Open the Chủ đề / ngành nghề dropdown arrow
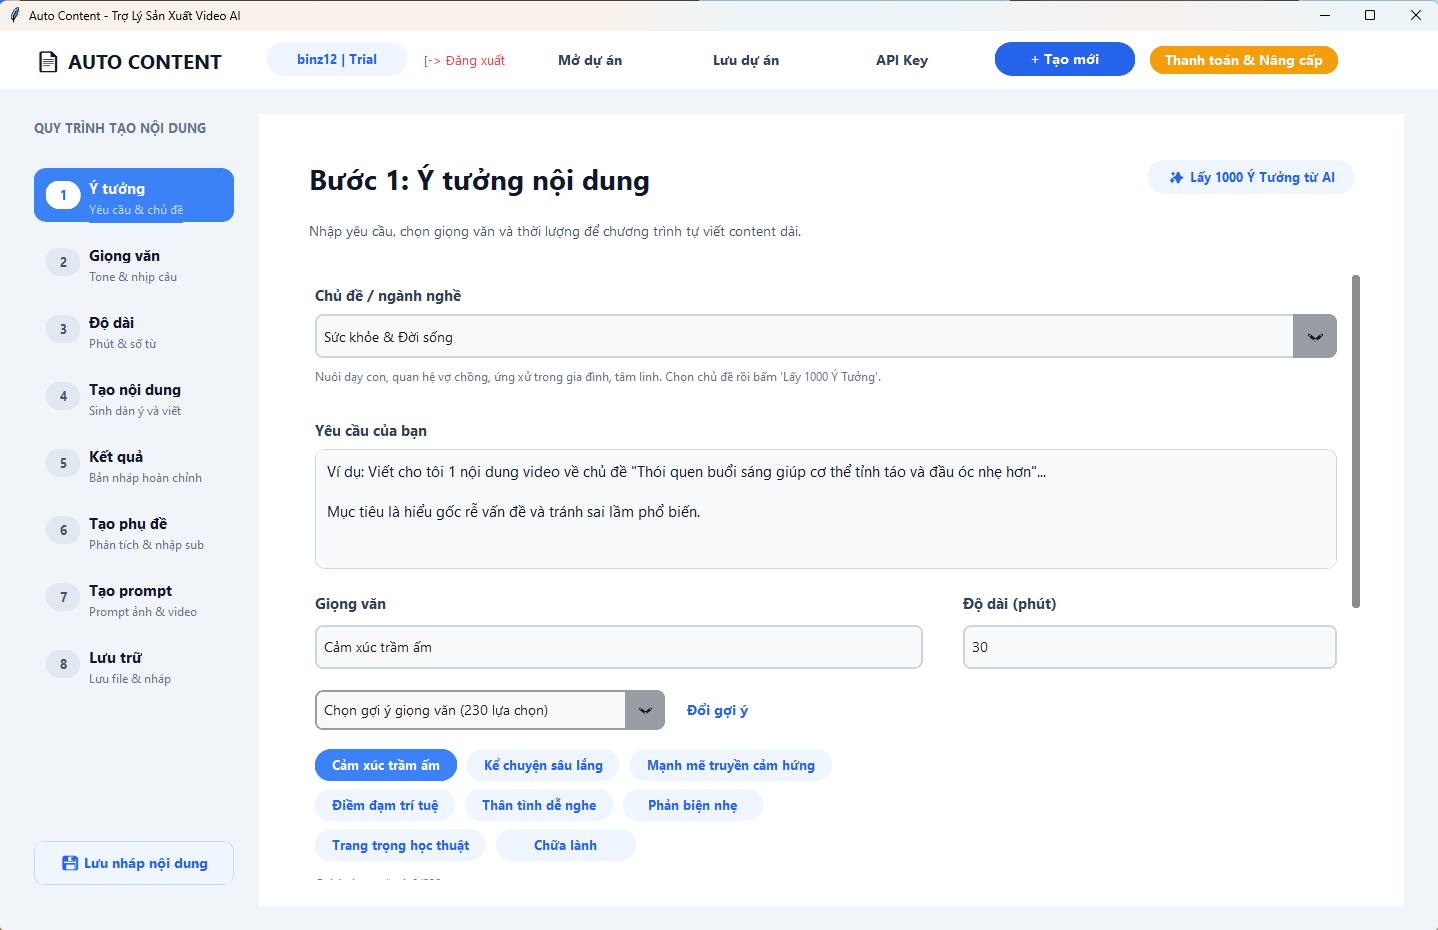The image size is (1438, 930). [1315, 337]
